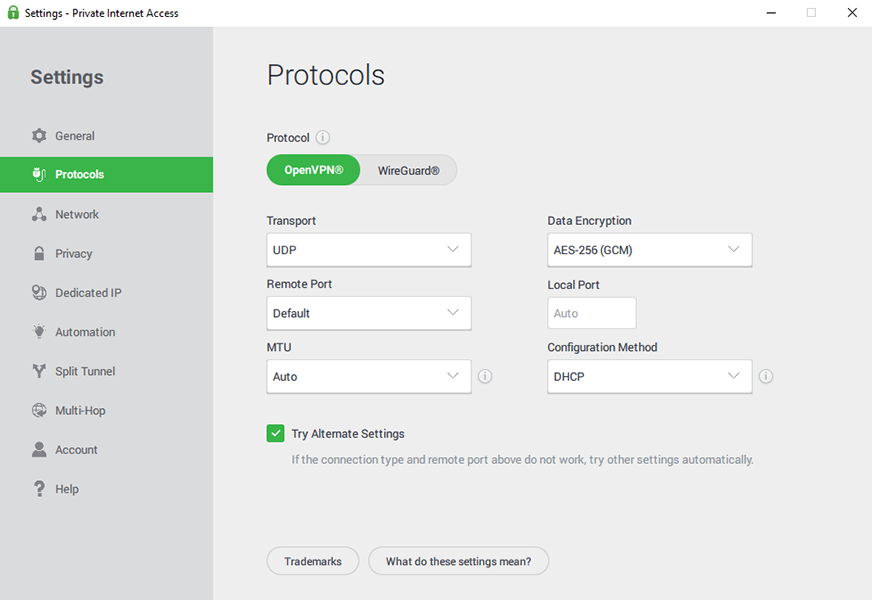Click the Privacy padlock icon
The image size is (872, 600).
(x=39, y=254)
